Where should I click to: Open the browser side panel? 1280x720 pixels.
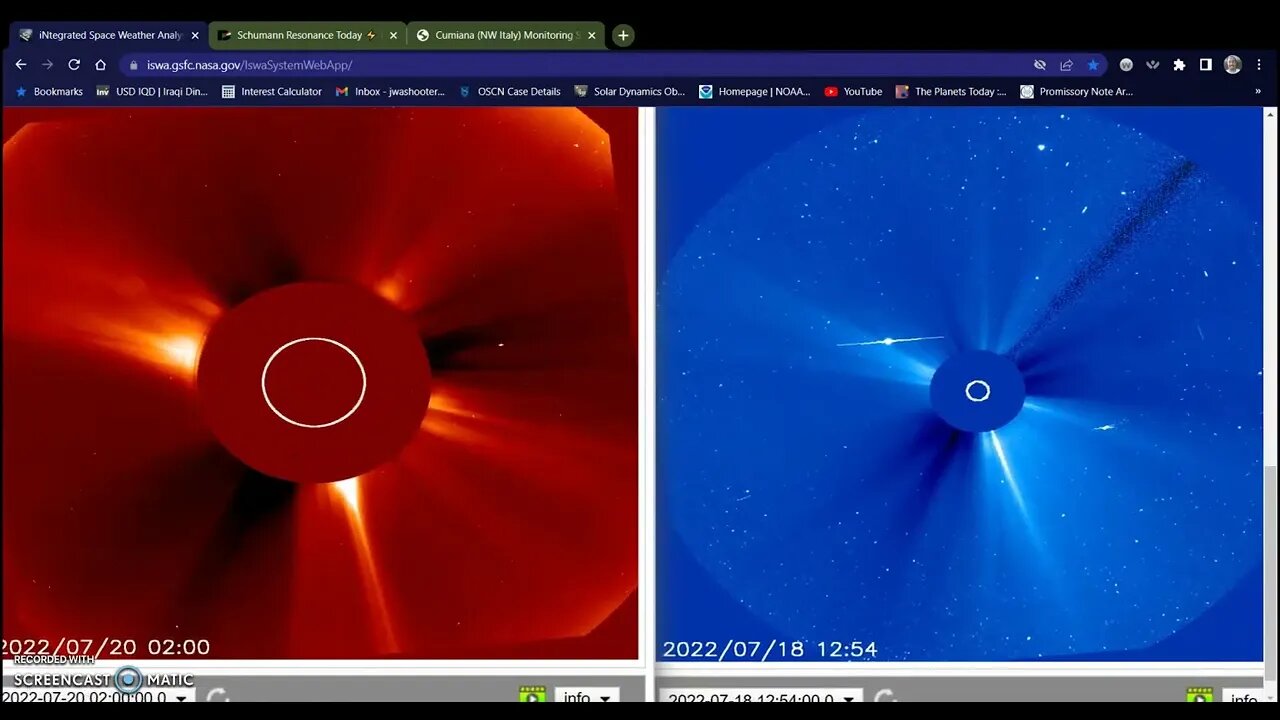pos(1206,65)
